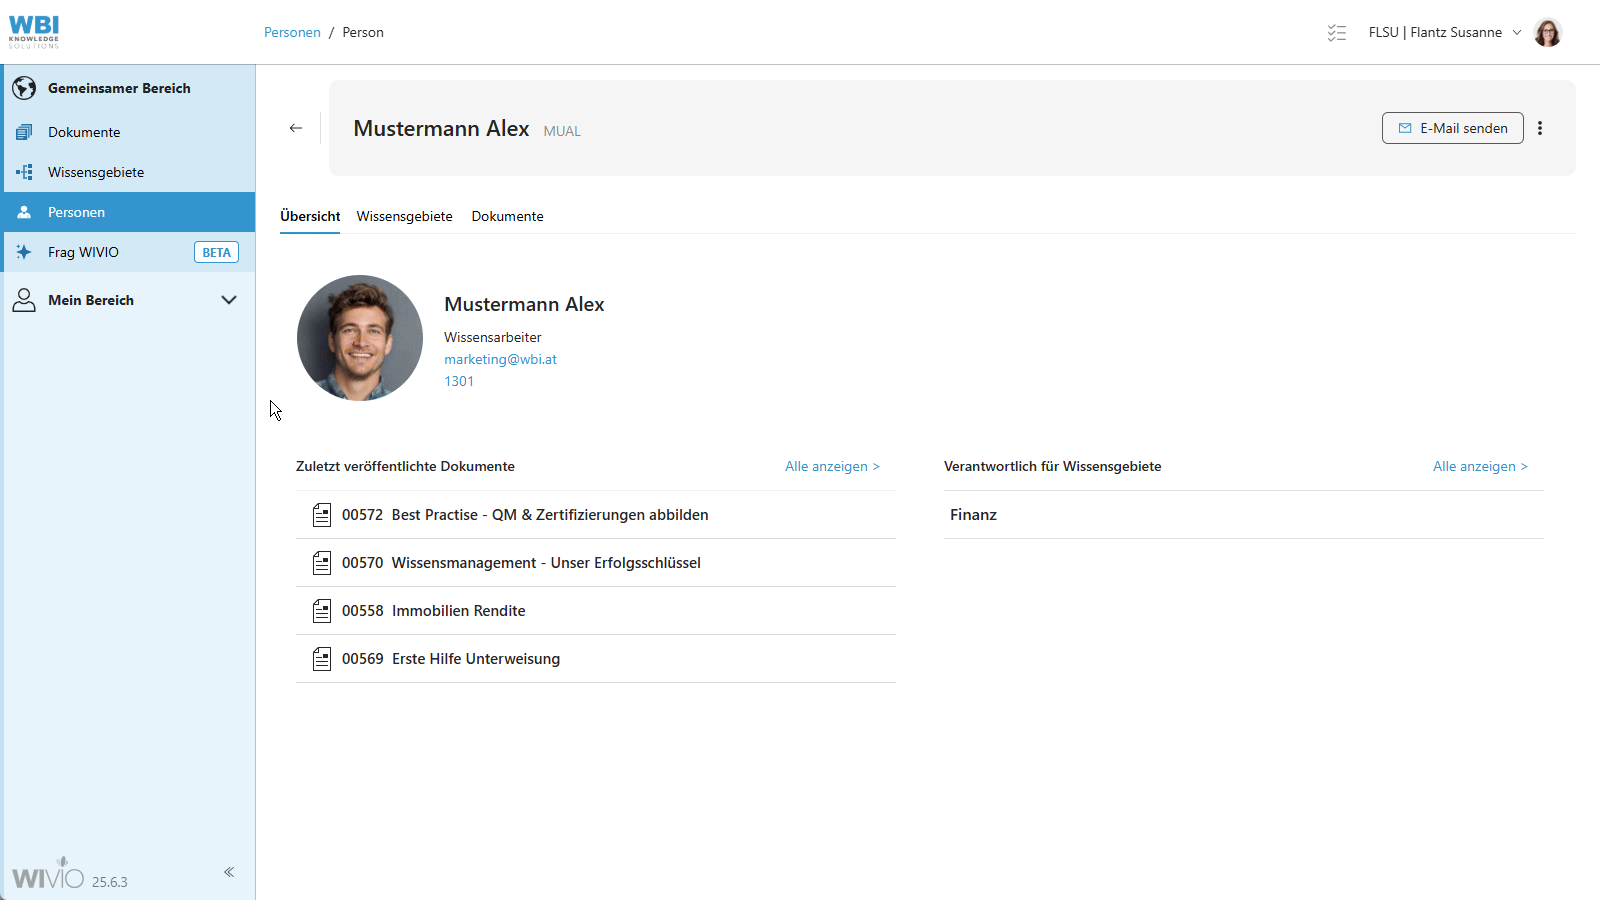Screen dimensions: 1600x900
Task: Collapse the left sidebar
Action: coord(228,871)
